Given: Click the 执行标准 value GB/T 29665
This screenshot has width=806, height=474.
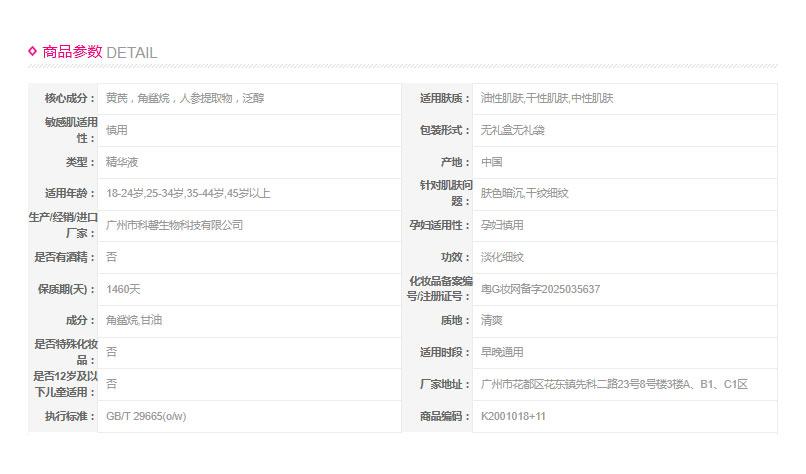Looking at the screenshot, I should [x=145, y=416].
